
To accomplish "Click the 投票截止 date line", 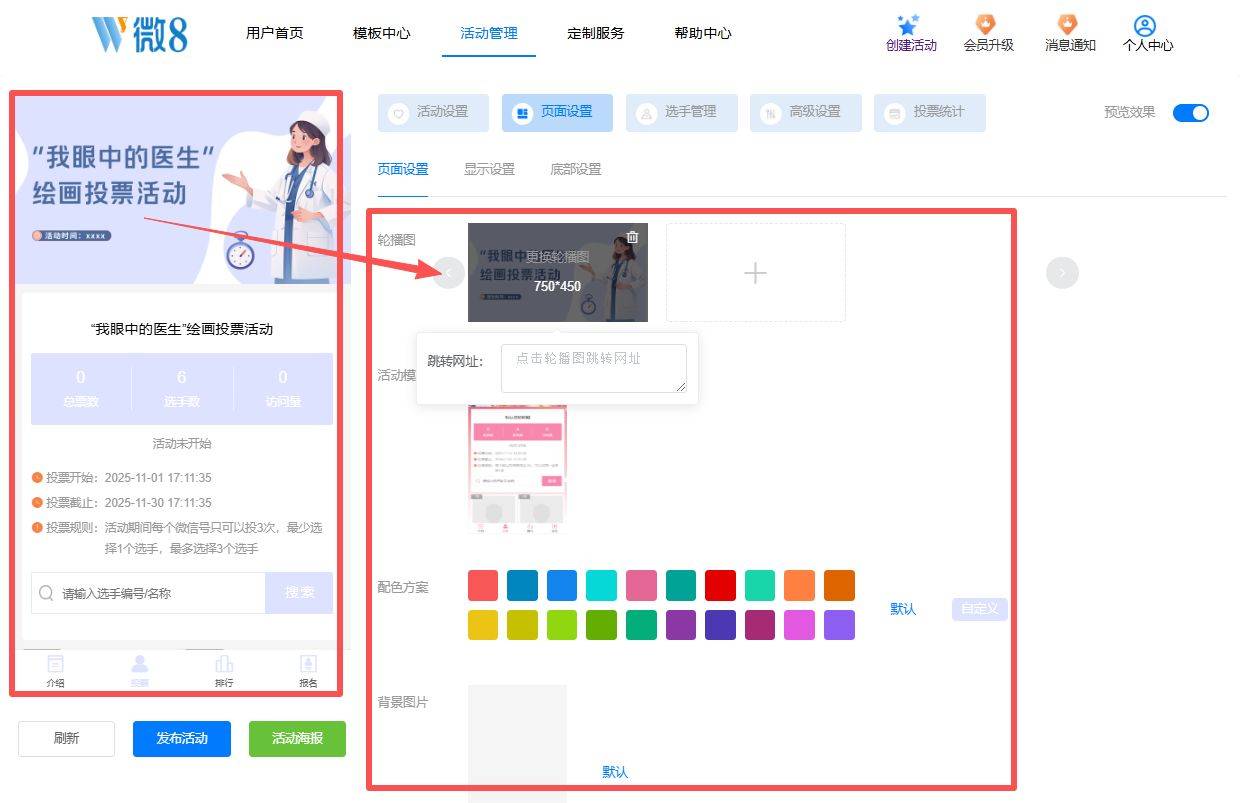I will point(122,503).
